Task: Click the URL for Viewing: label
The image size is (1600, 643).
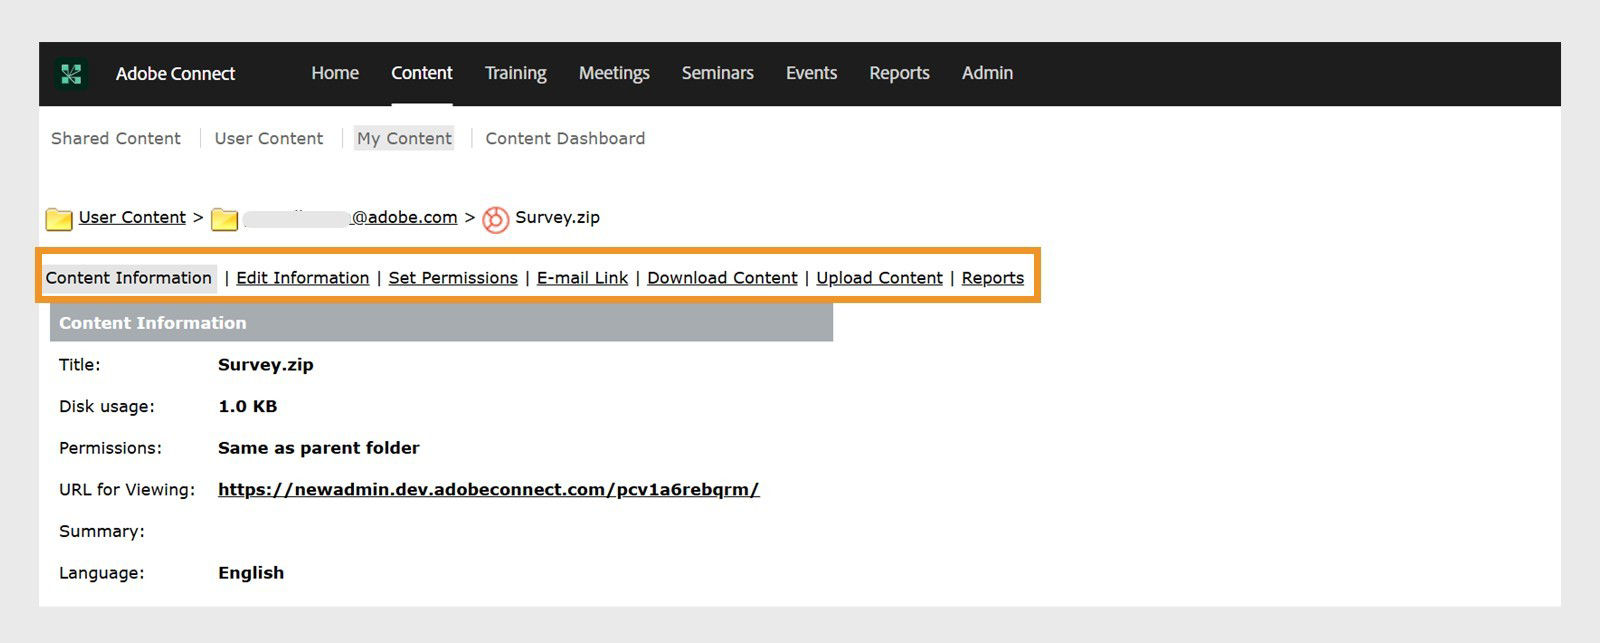Action: (127, 489)
